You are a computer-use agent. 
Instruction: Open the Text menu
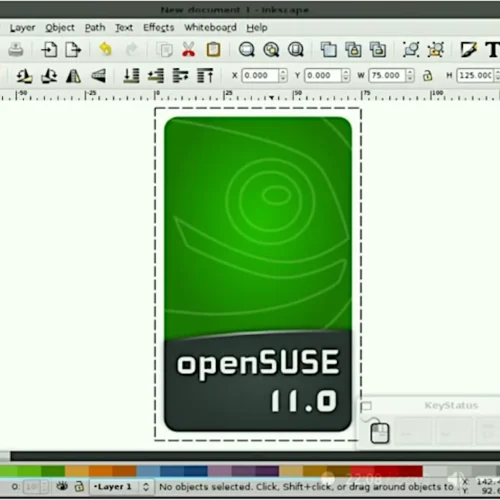(x=124, y=28)
